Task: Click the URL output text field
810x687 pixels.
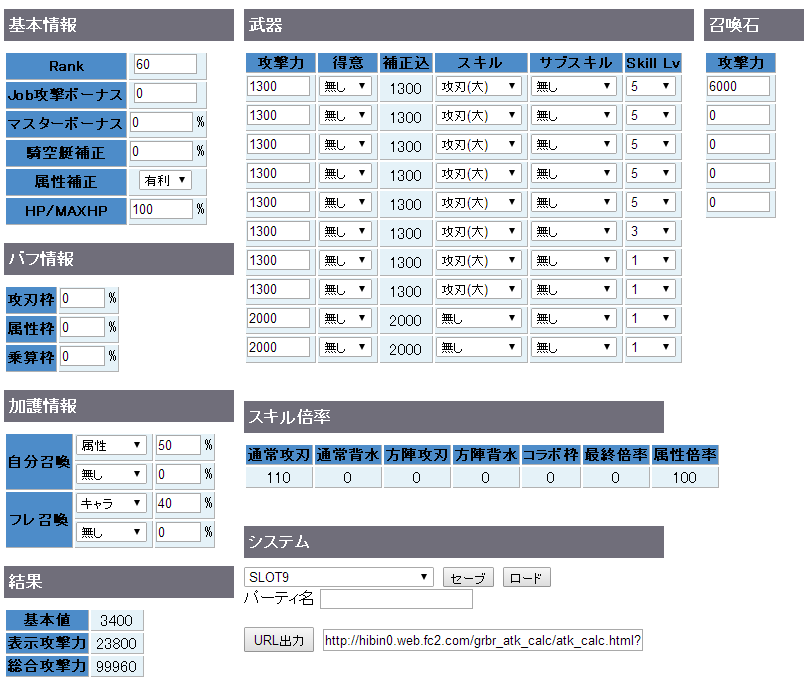Action: click(482, 641)
